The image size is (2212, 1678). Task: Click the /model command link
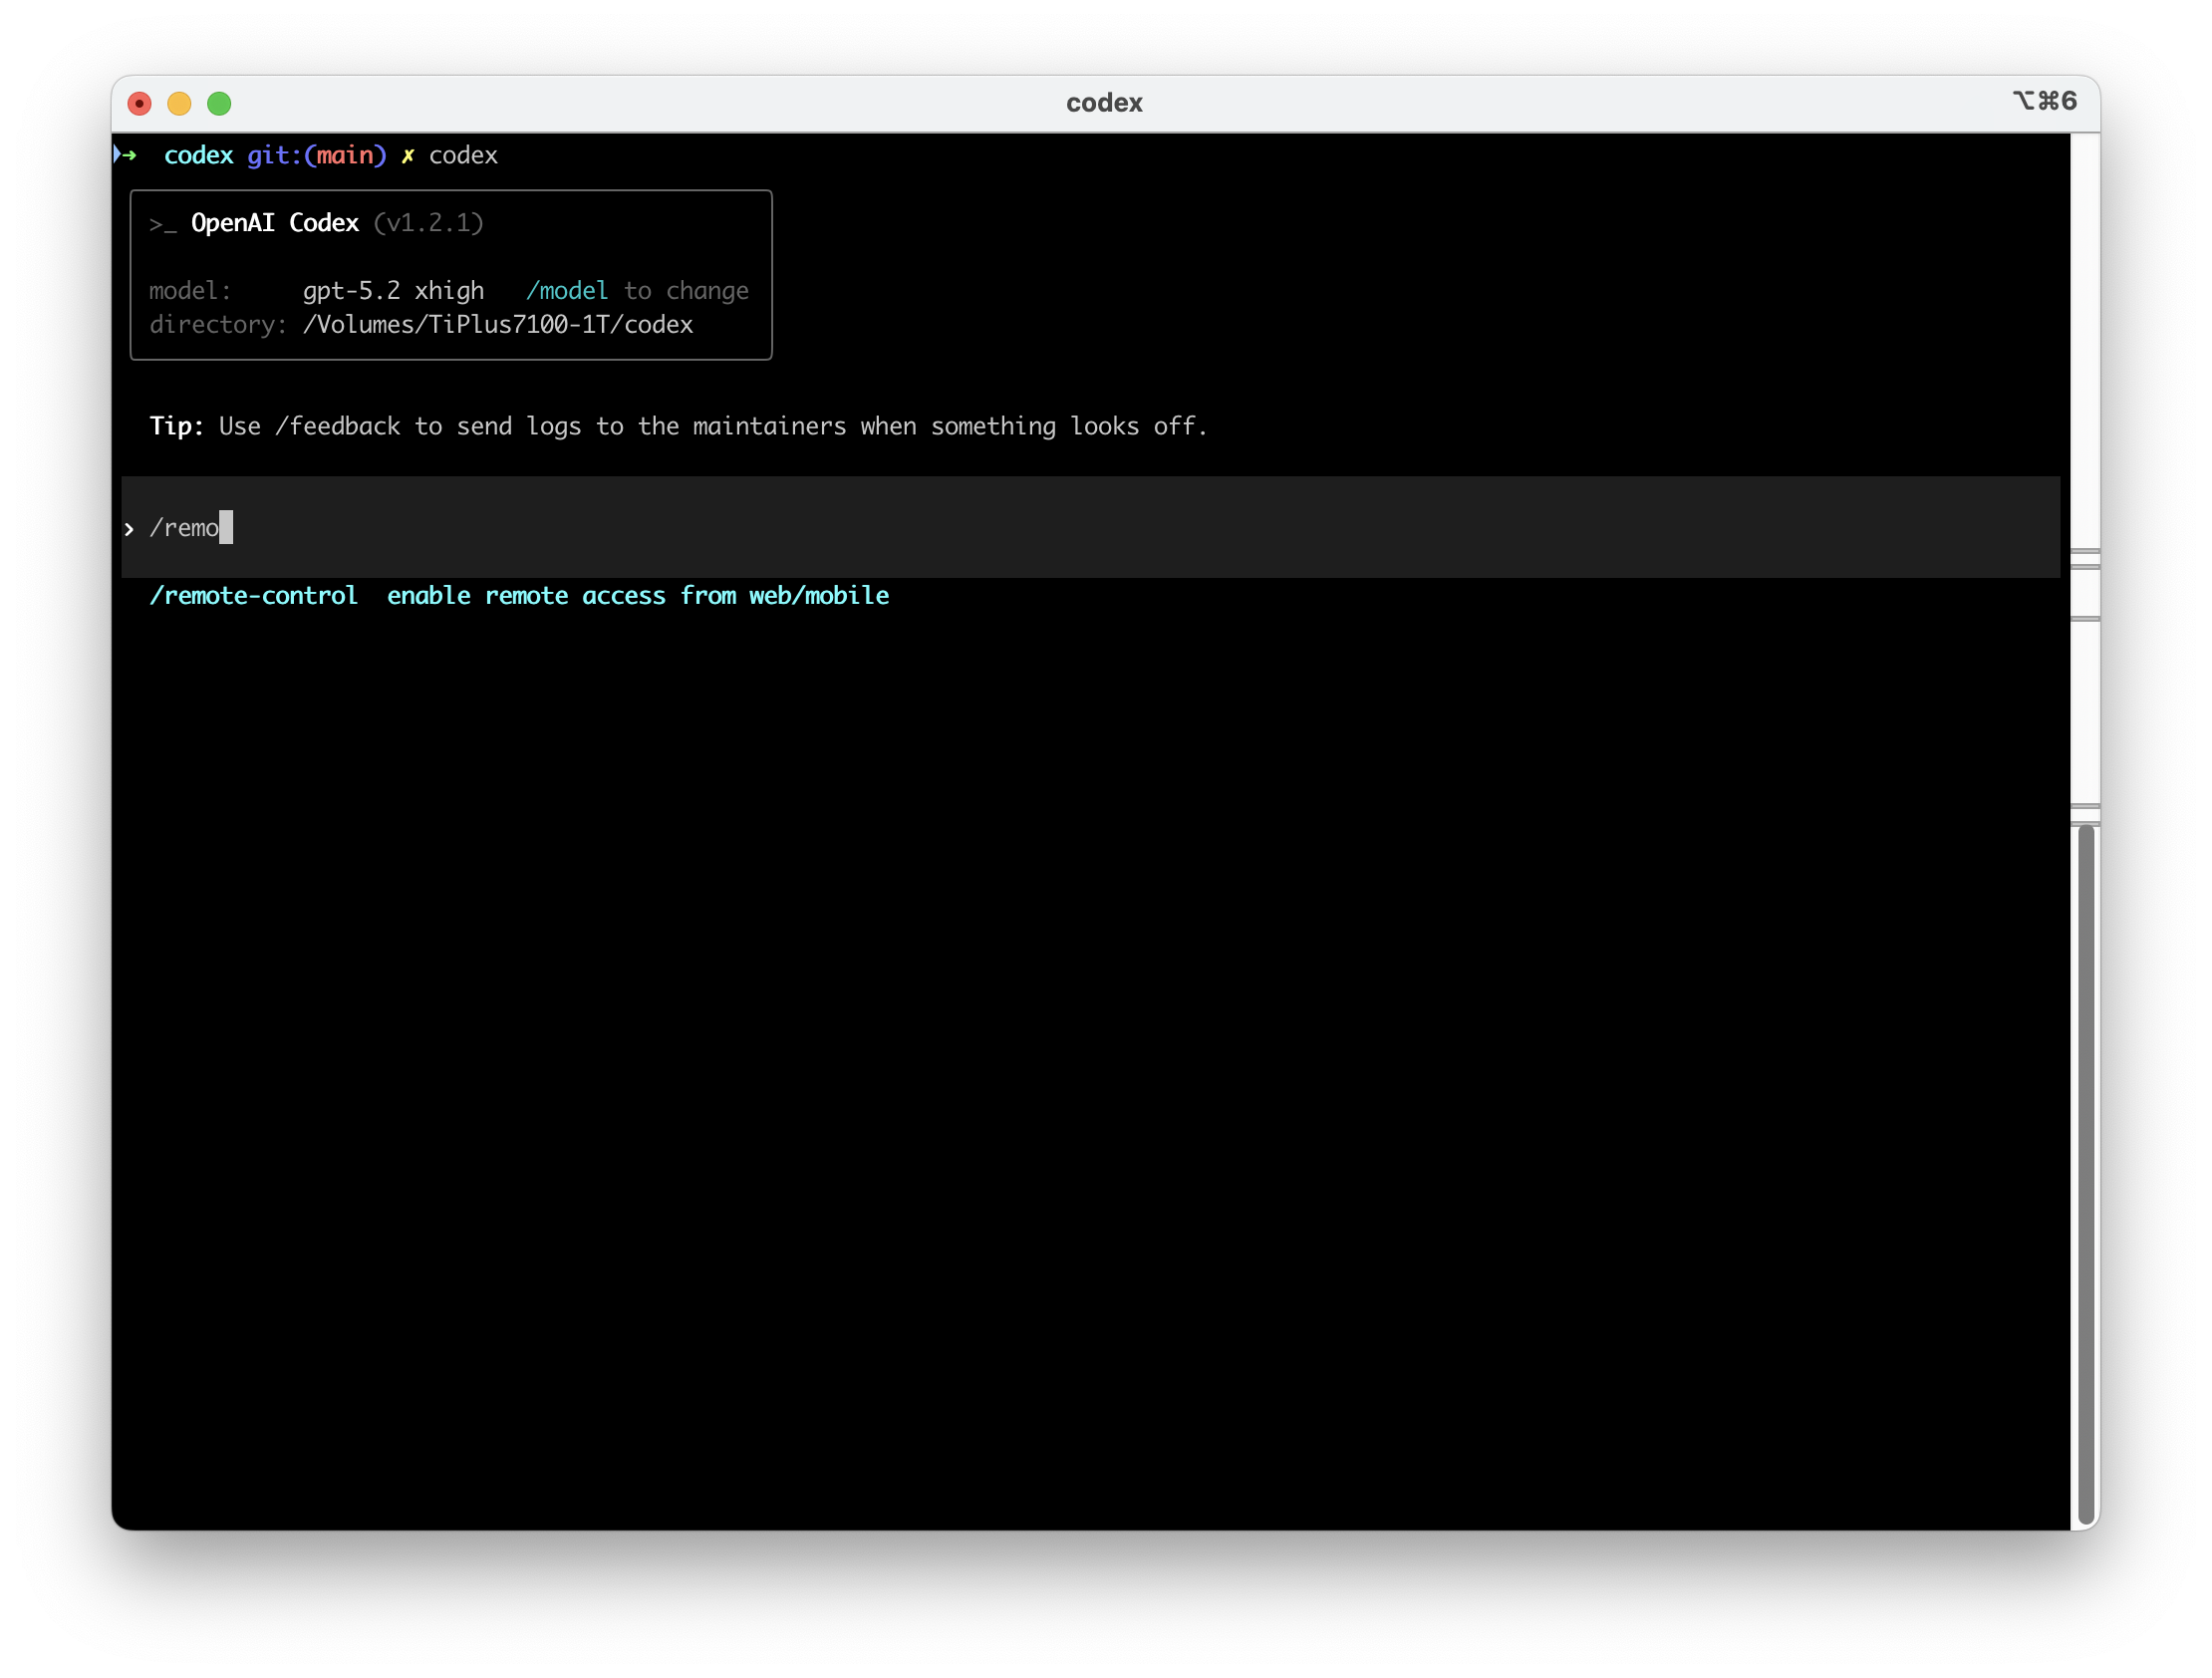point(567,291)
